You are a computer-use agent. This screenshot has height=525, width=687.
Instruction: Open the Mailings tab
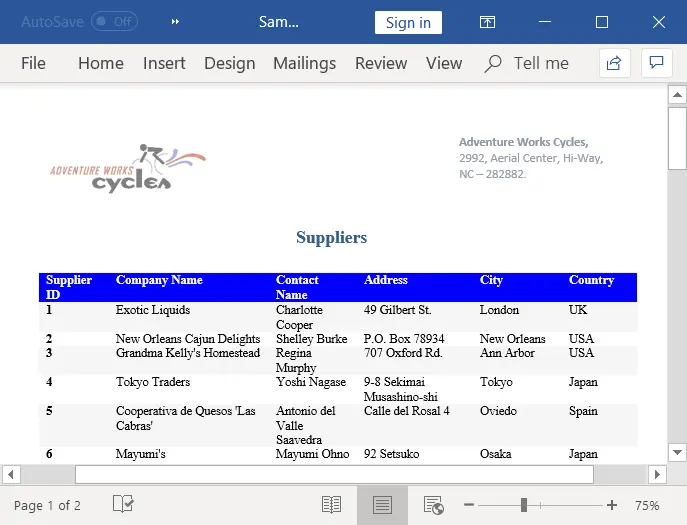(x=305, y=63)
